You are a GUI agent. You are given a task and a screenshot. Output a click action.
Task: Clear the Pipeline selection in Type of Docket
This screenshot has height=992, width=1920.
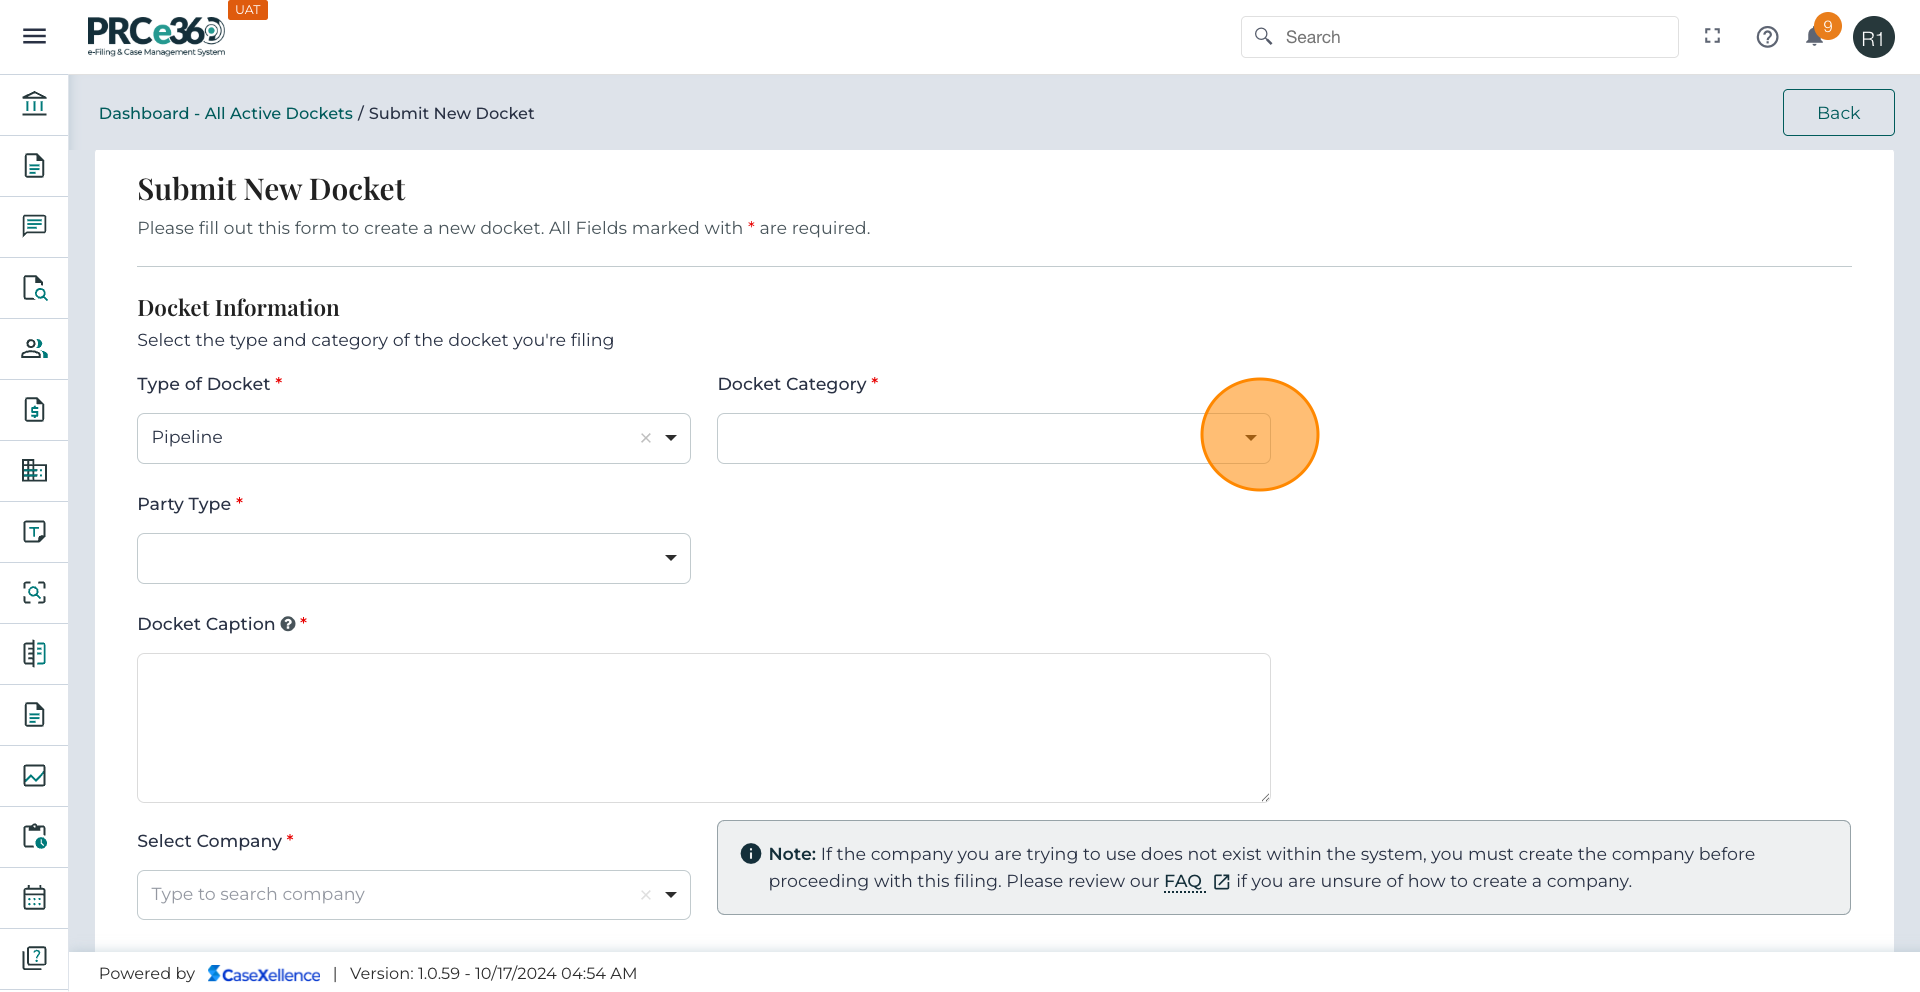[645, 438]
